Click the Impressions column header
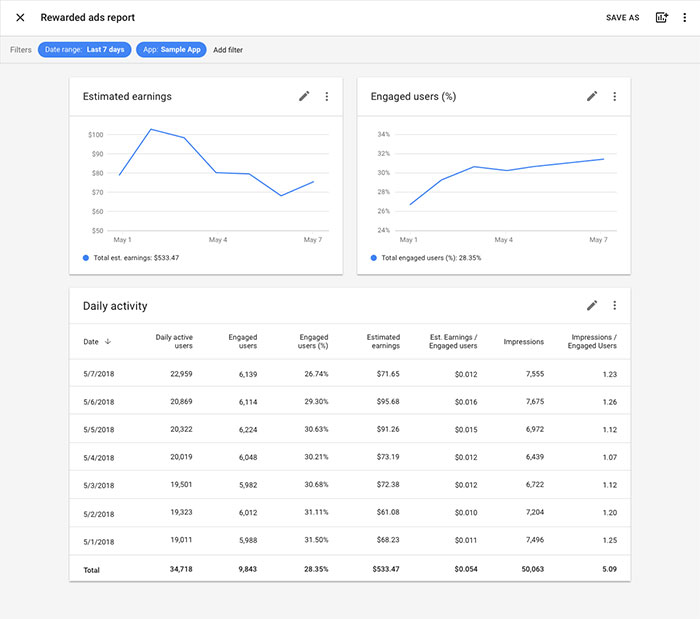 [524, 342]
